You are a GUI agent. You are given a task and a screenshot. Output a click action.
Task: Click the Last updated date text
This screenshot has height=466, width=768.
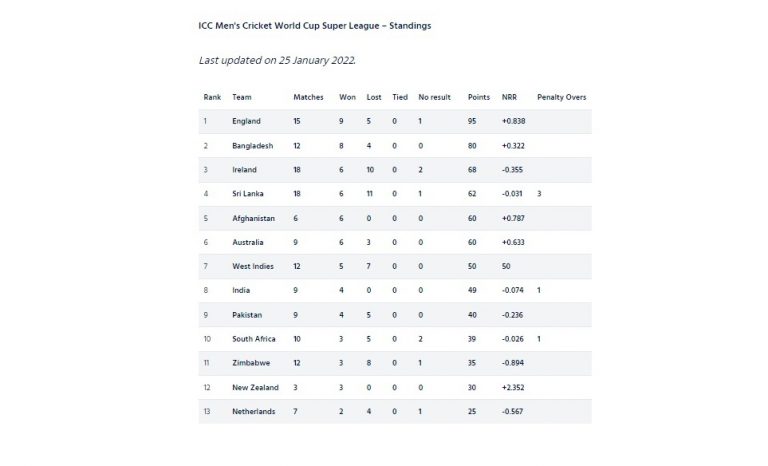277,59
